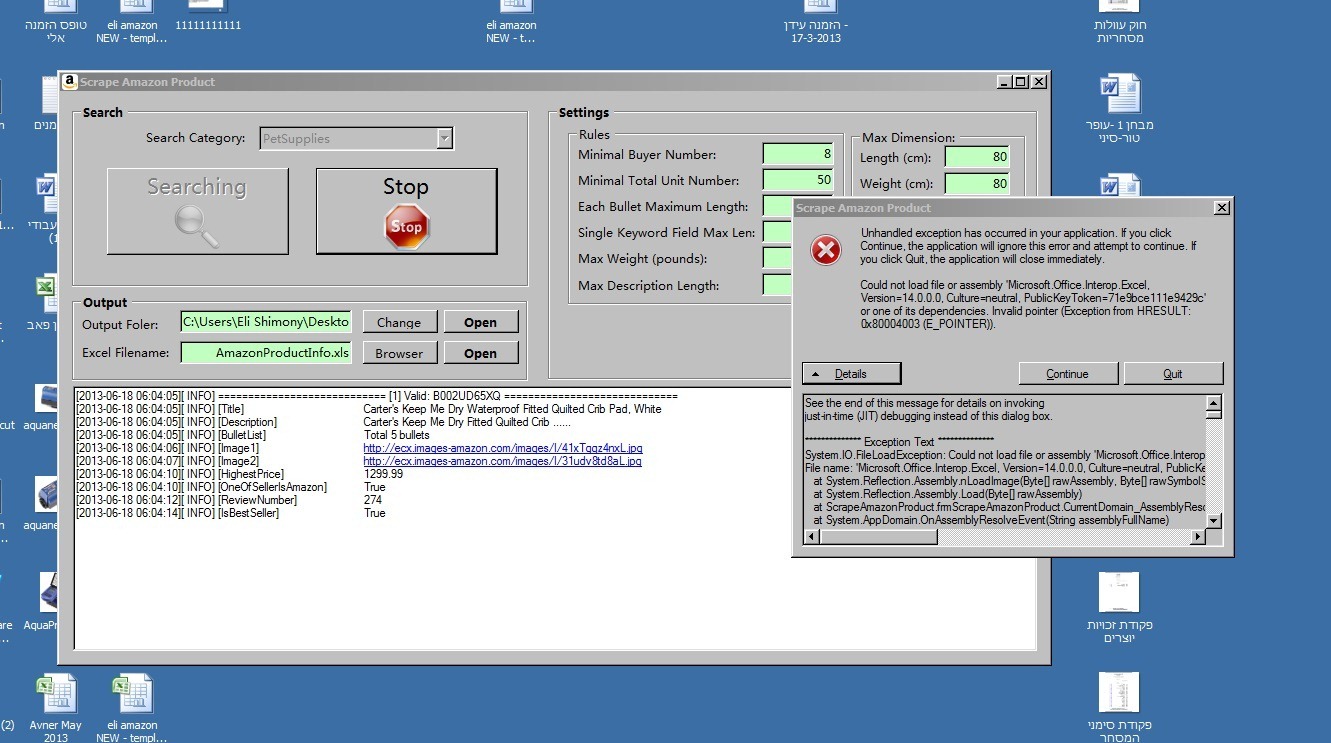
Task: Click the log value 'Total 5 bullets'
Action: pos(396,435)
